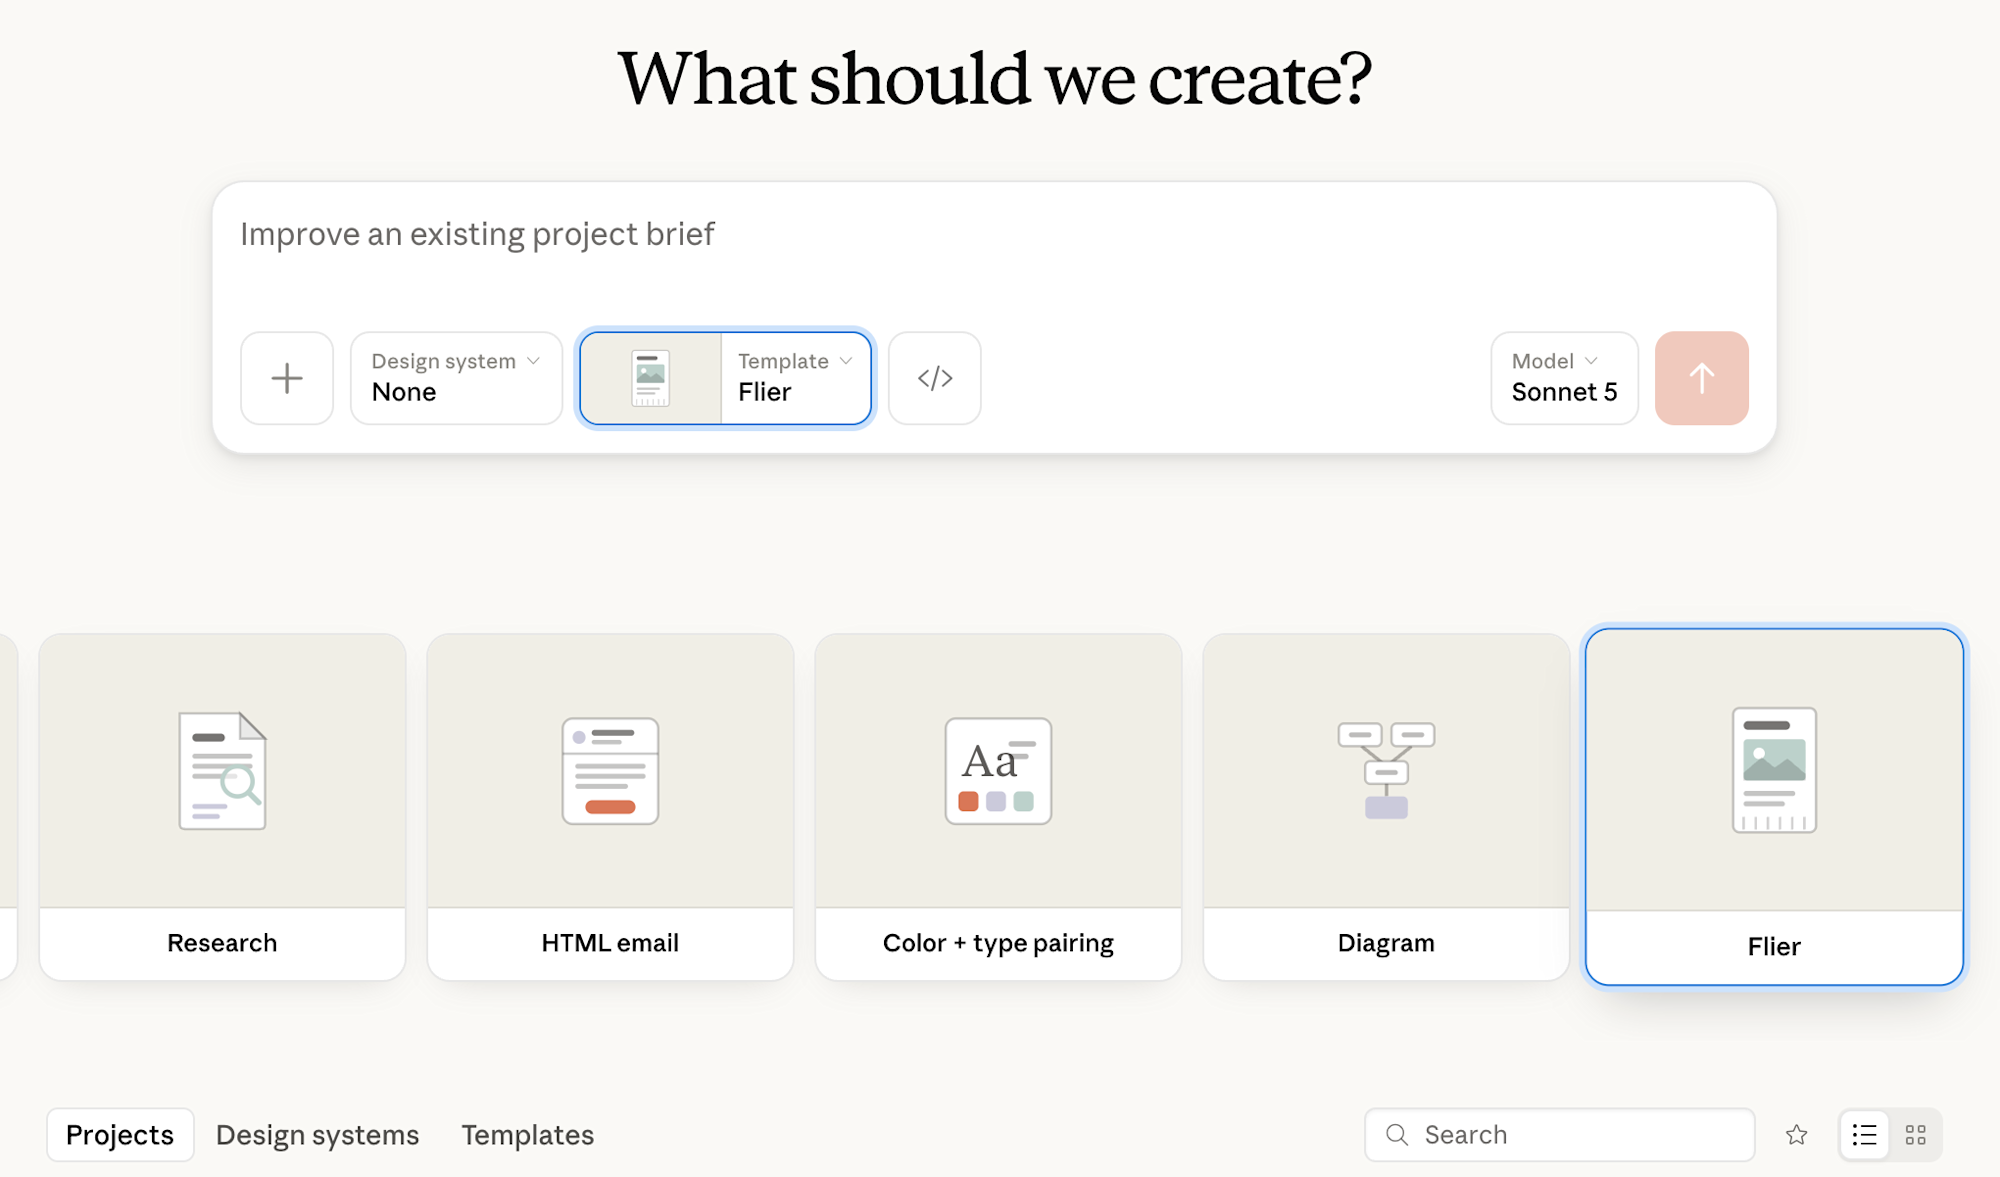
Task: Switch to grid view
Action: point(1915,1134)
